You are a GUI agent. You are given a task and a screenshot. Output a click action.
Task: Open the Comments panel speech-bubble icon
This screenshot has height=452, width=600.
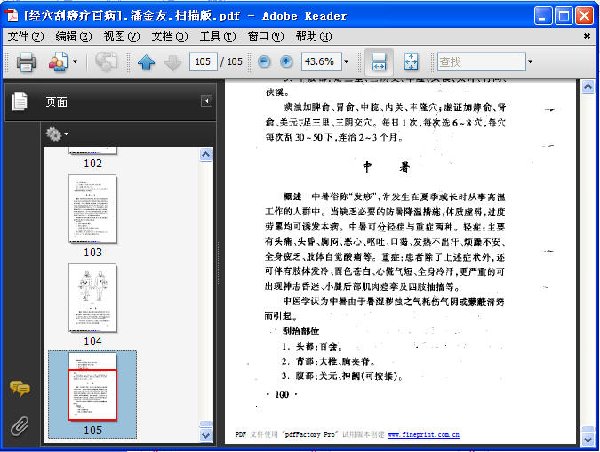click(20, 388)
